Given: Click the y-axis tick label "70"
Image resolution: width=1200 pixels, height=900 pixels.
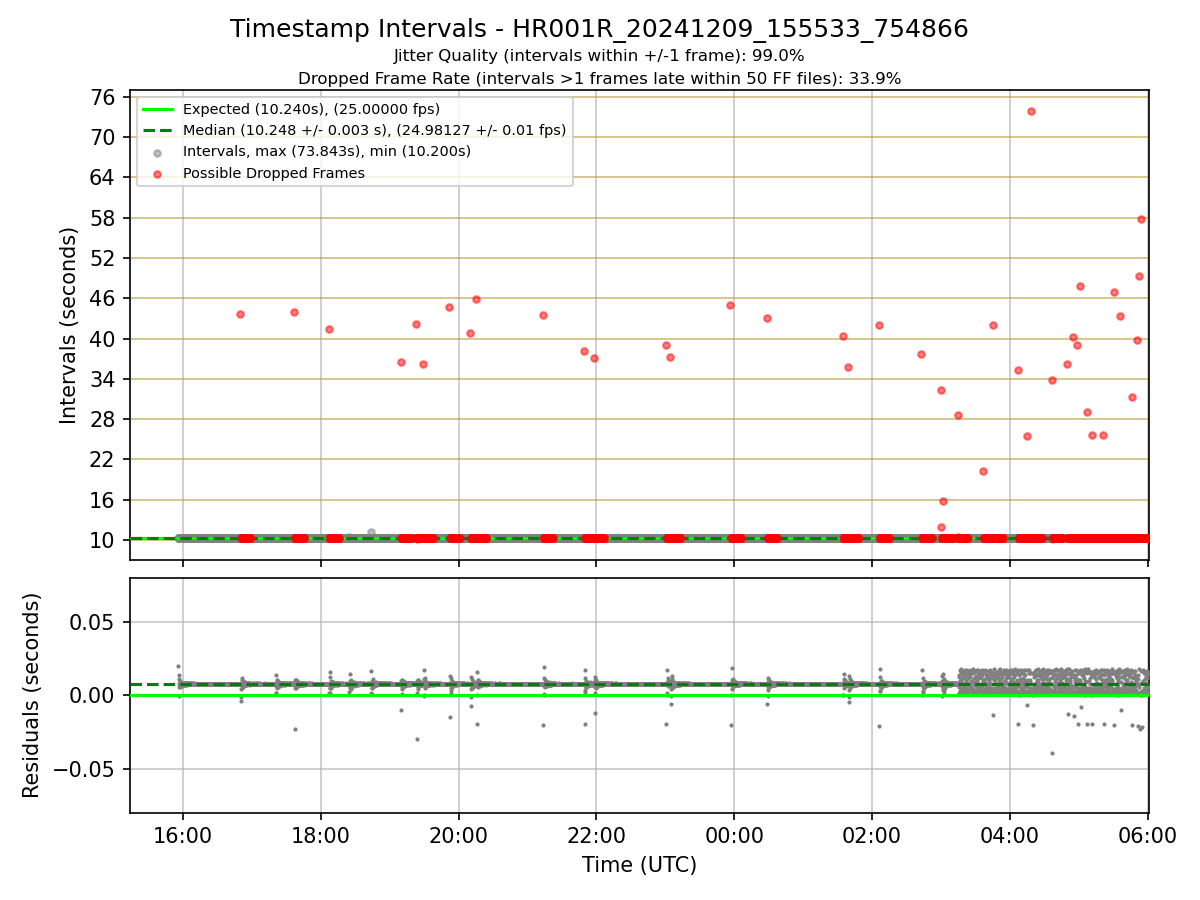Looking at the screenshot, I should tap(103, 137).
